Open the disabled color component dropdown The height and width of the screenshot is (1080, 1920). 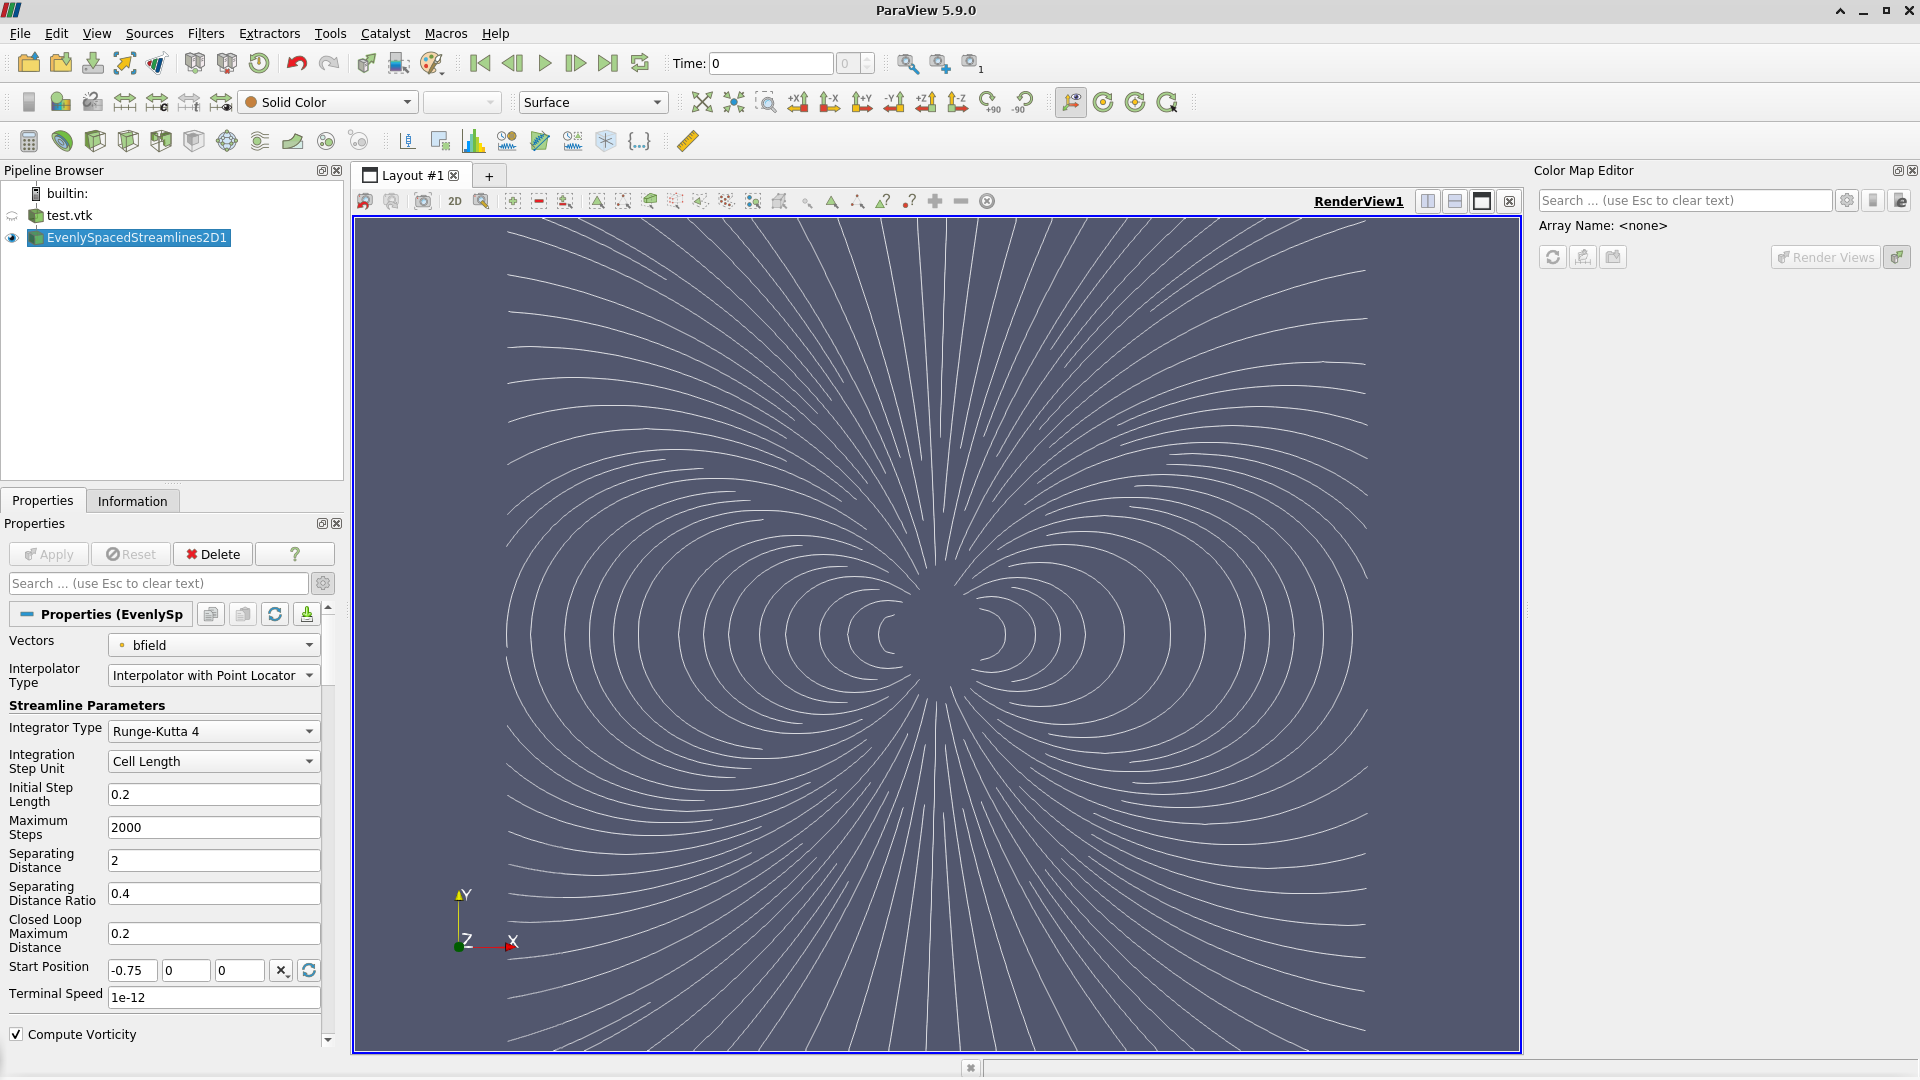462,102
